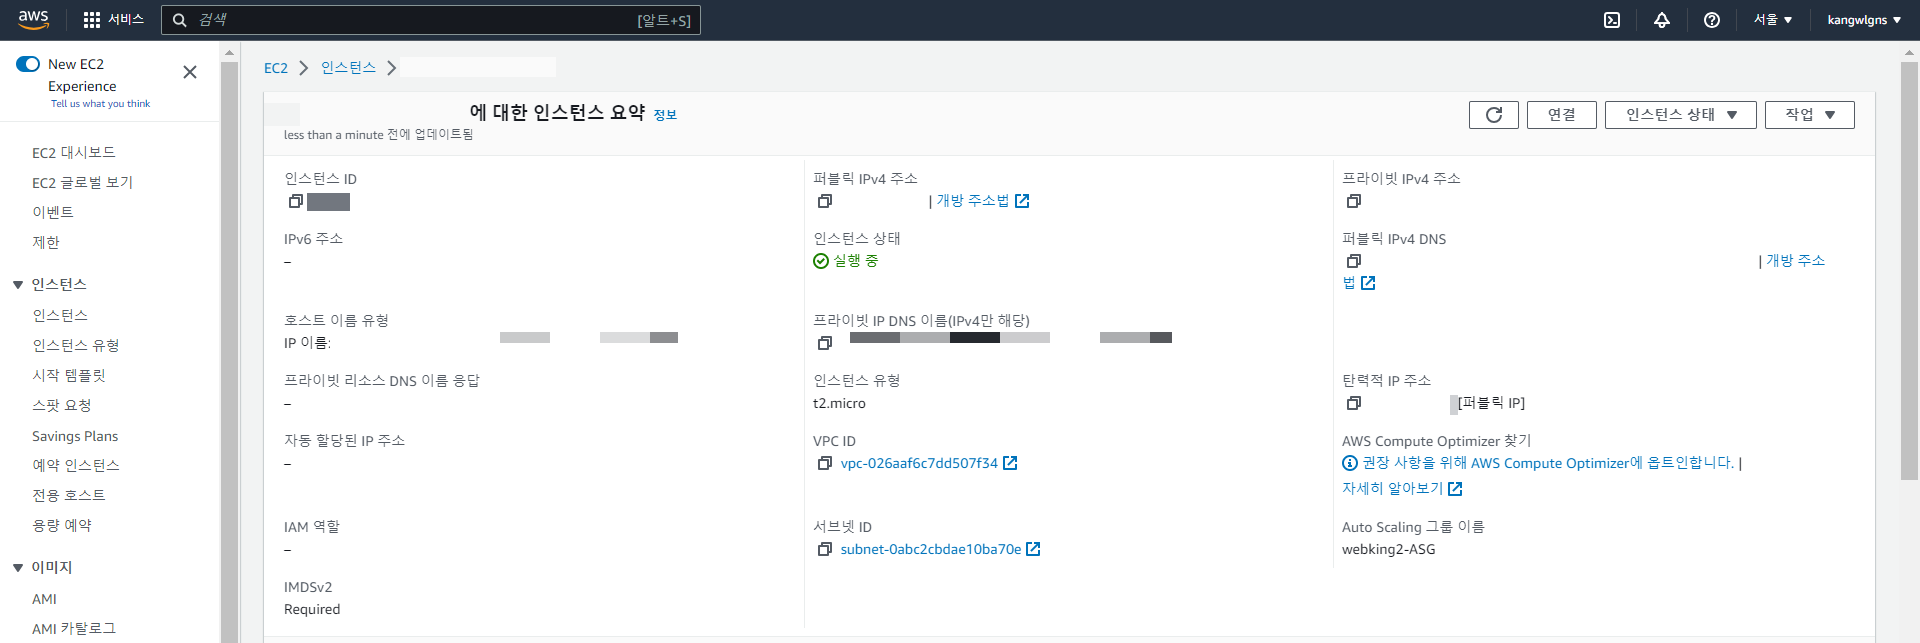Copy the public IPv4 address
Viewport: 1920px width, 643px height.
tap(825, 201)
